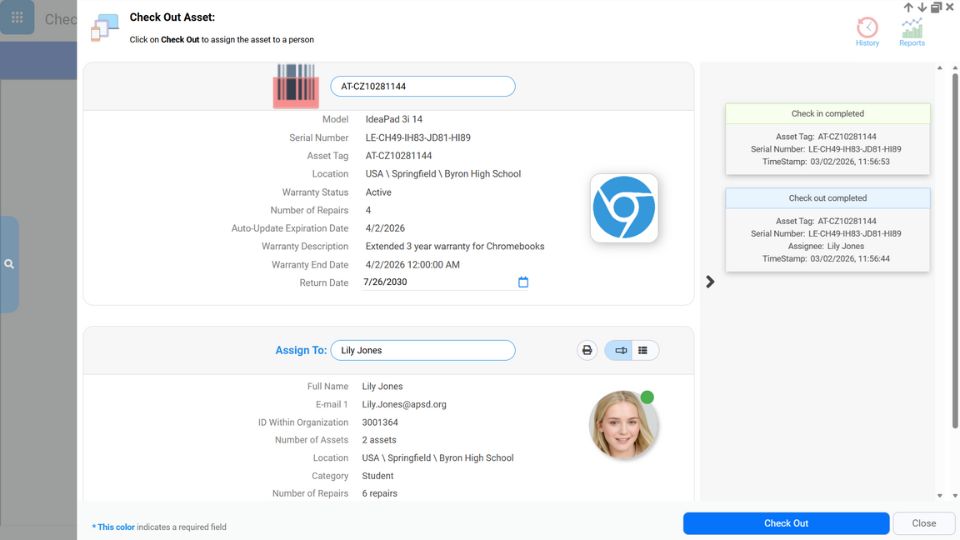Open the History panel
This screenshot has height=540, width=960.
(x=867, y=32)
